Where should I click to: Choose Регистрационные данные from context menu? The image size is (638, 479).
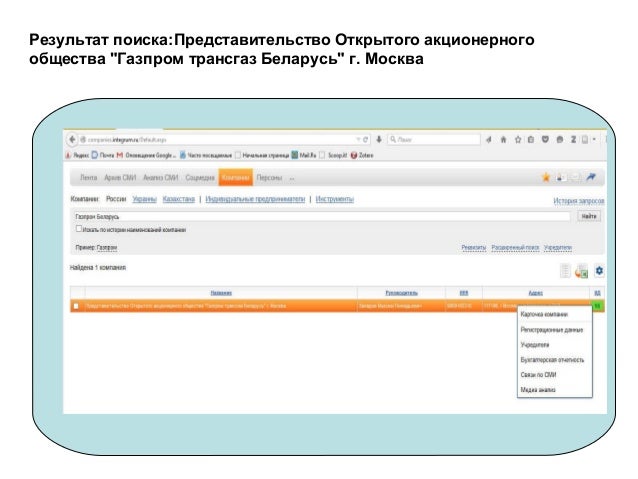point(552,330)
